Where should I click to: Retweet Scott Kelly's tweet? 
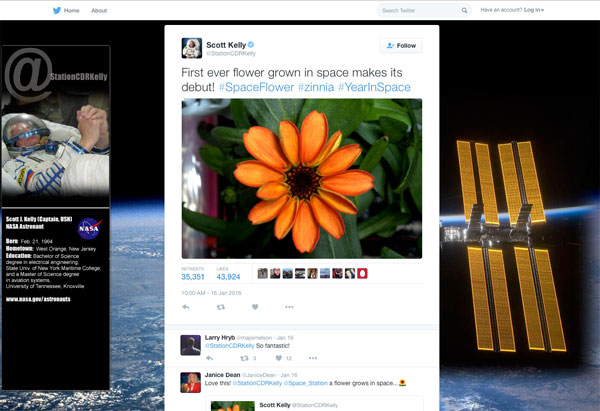coord(221,307)
